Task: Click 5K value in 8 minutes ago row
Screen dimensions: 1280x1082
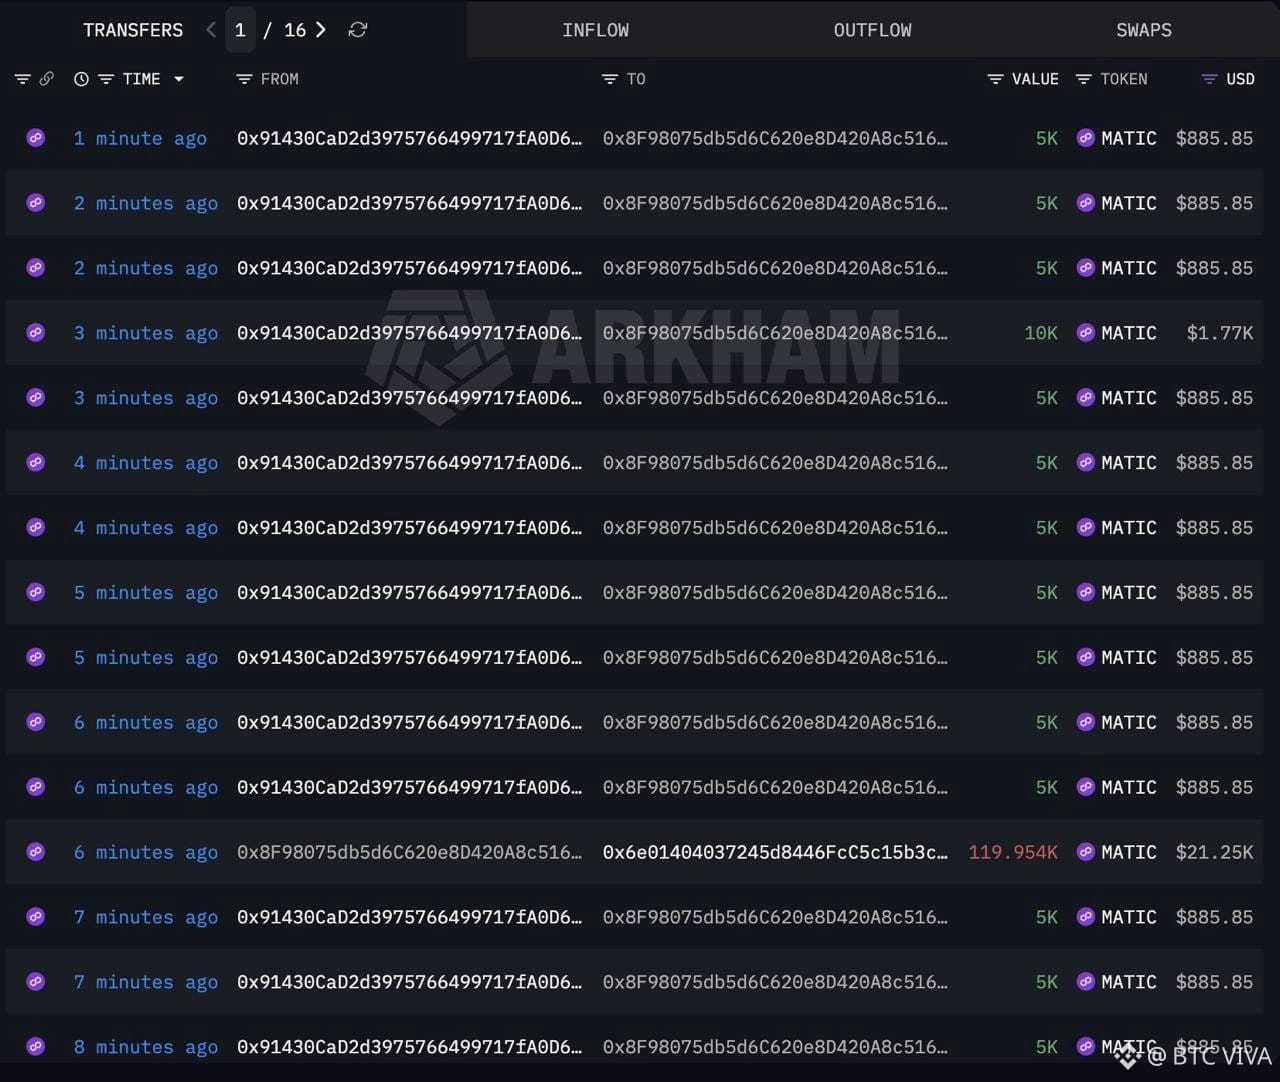Action: [x=1047, y=1047]
